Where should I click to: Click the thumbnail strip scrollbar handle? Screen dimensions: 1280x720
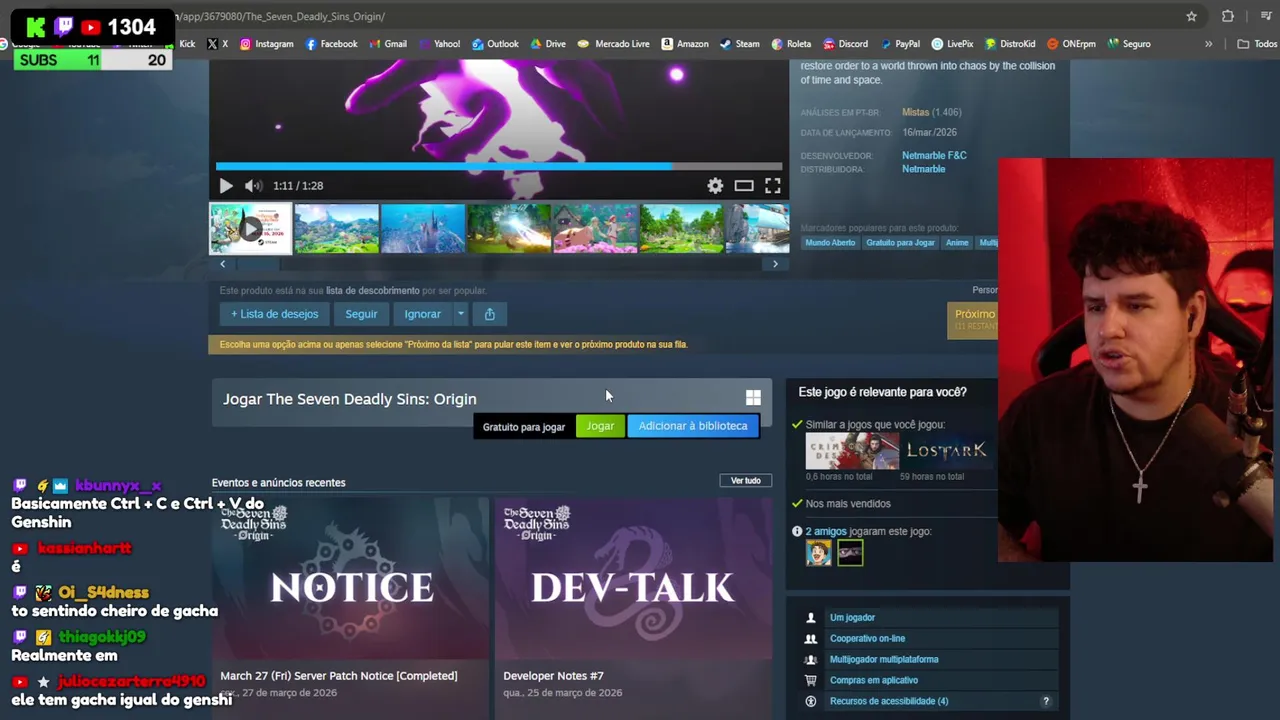click(258, 264)
